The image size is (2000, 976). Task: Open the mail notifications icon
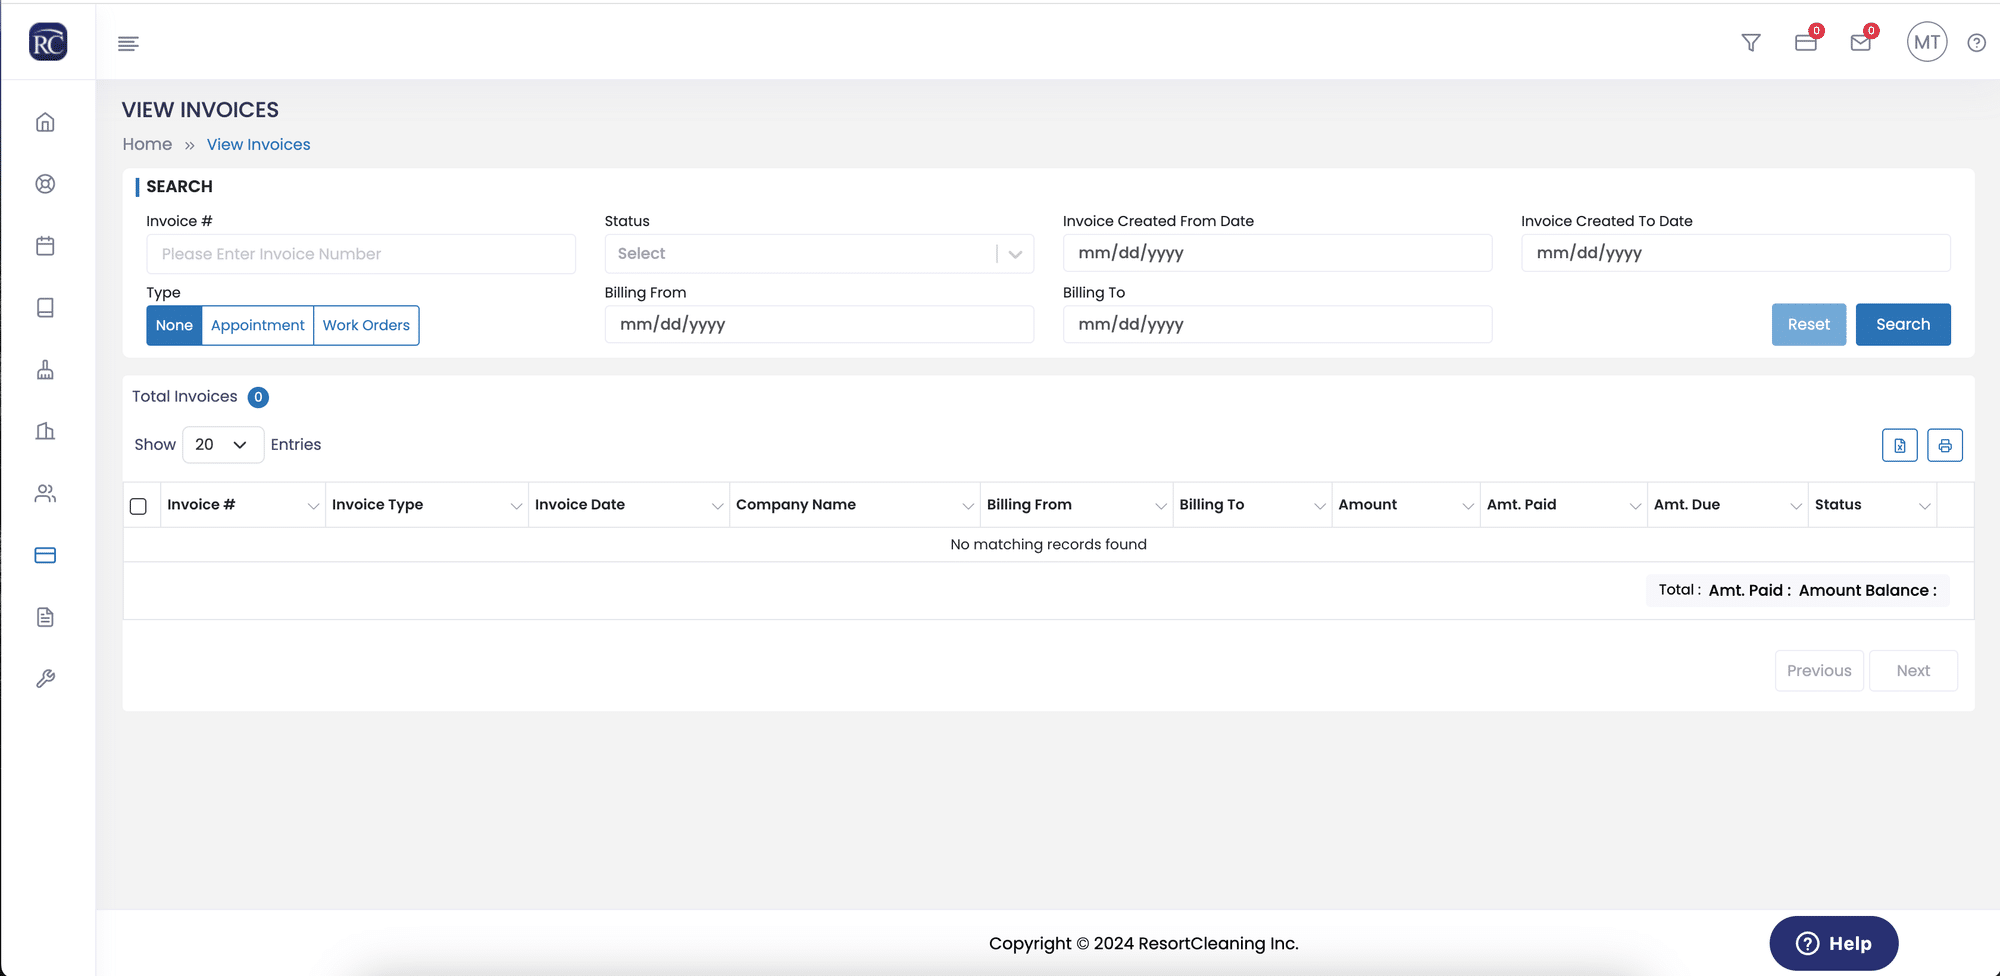click(1861, 43)
